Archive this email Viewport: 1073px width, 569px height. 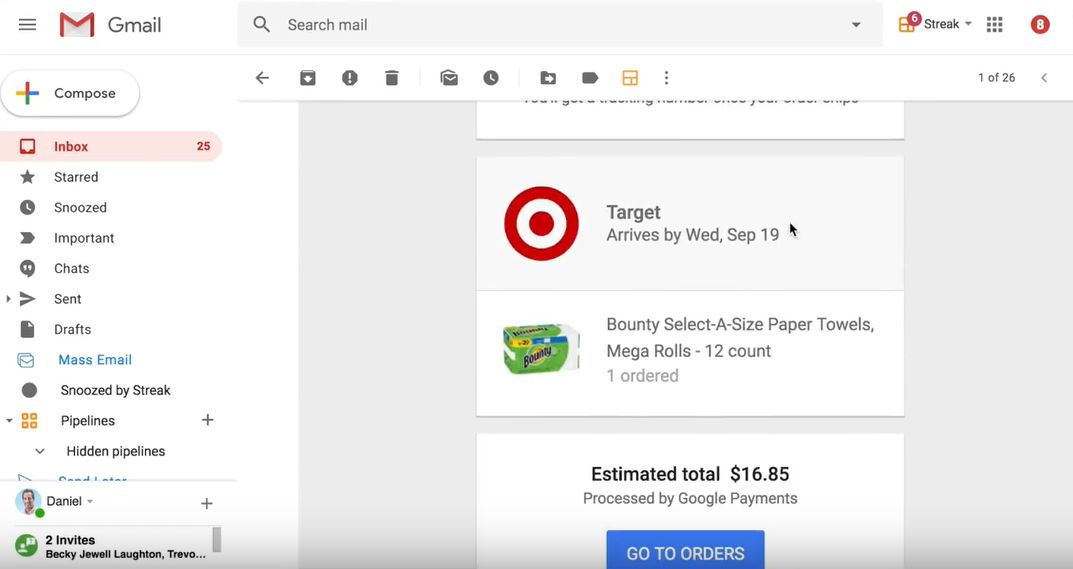pyautogui.click(x=308, y=77)
